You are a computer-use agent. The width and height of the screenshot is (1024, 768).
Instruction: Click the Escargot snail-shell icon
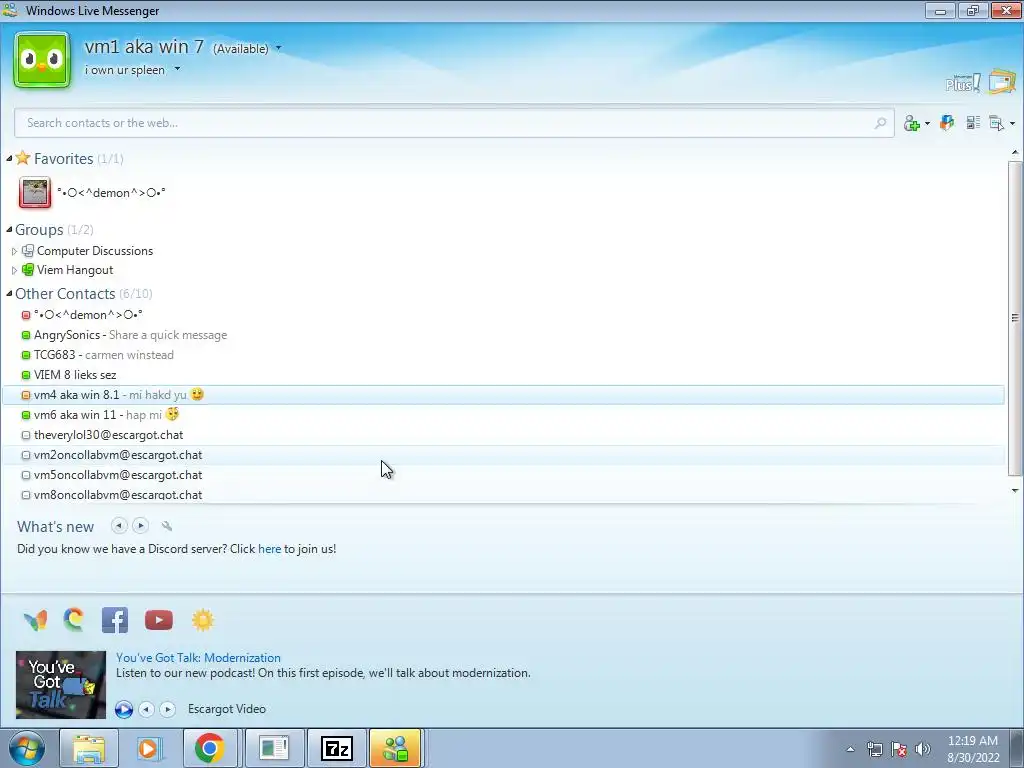pos(74,619)
